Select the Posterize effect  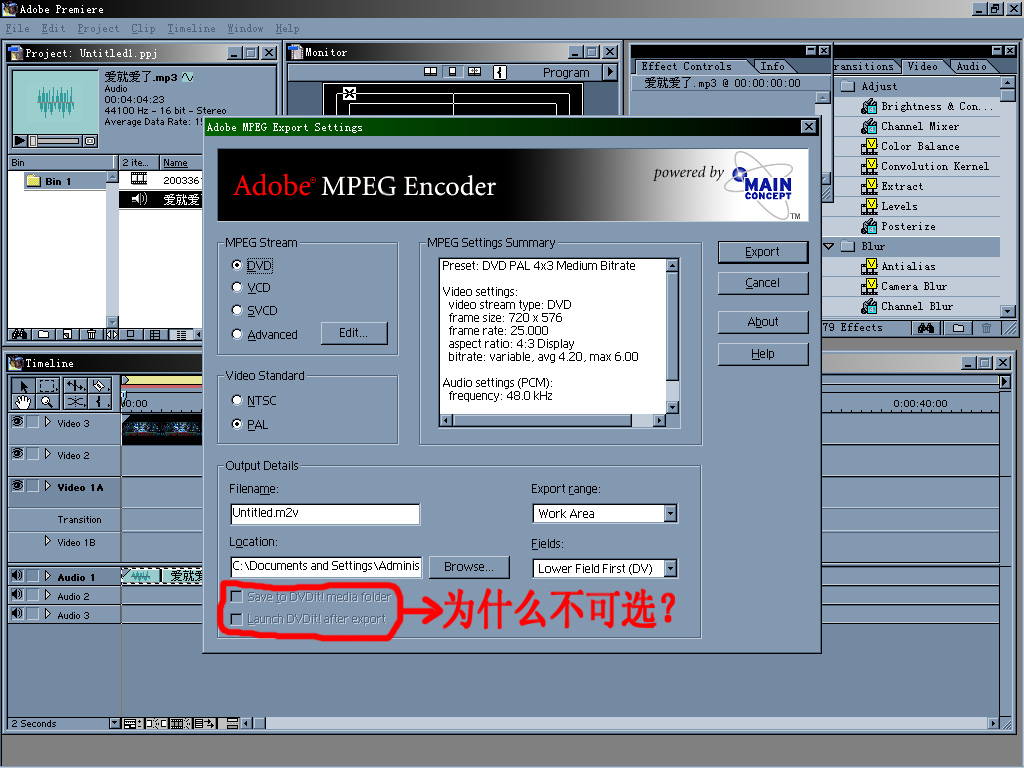(908, 227)
